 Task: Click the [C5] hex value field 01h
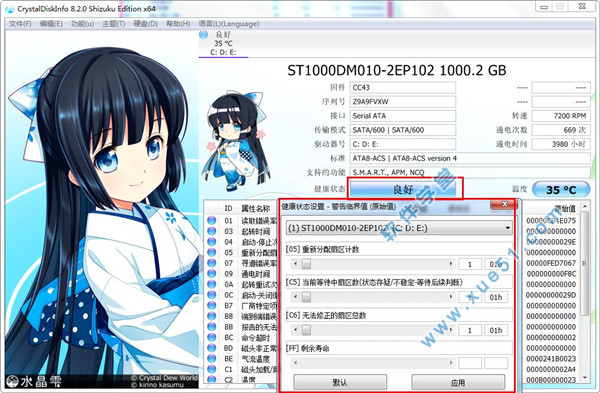click(x=496, y=297)
